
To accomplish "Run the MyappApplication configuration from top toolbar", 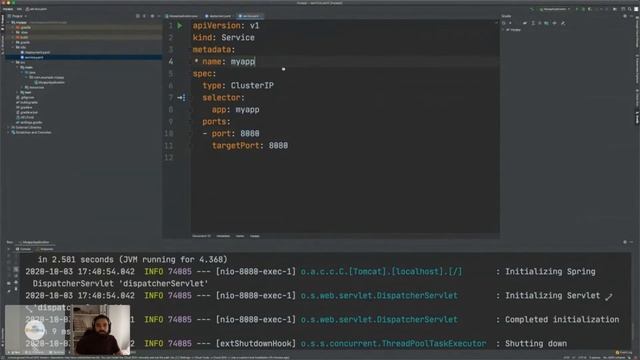I will [x=577, y=9].
